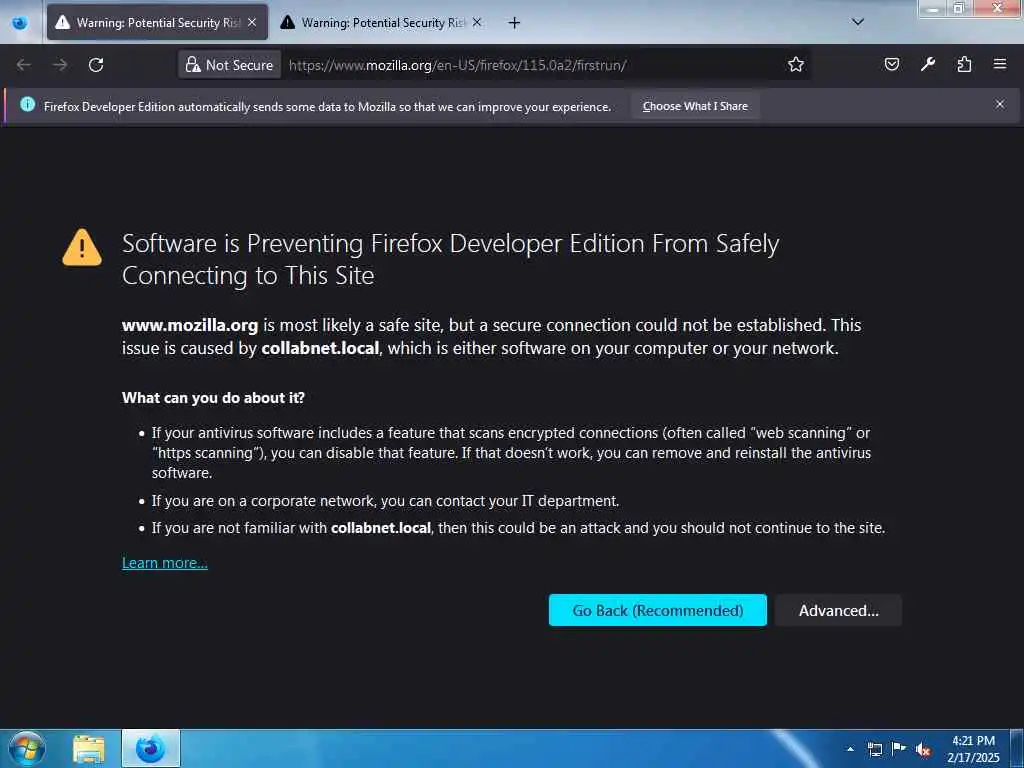The height and width of the screenshot is (768, 1024).
Task: Dismiss the data sharing notification bar
Action: [1000, 104]
